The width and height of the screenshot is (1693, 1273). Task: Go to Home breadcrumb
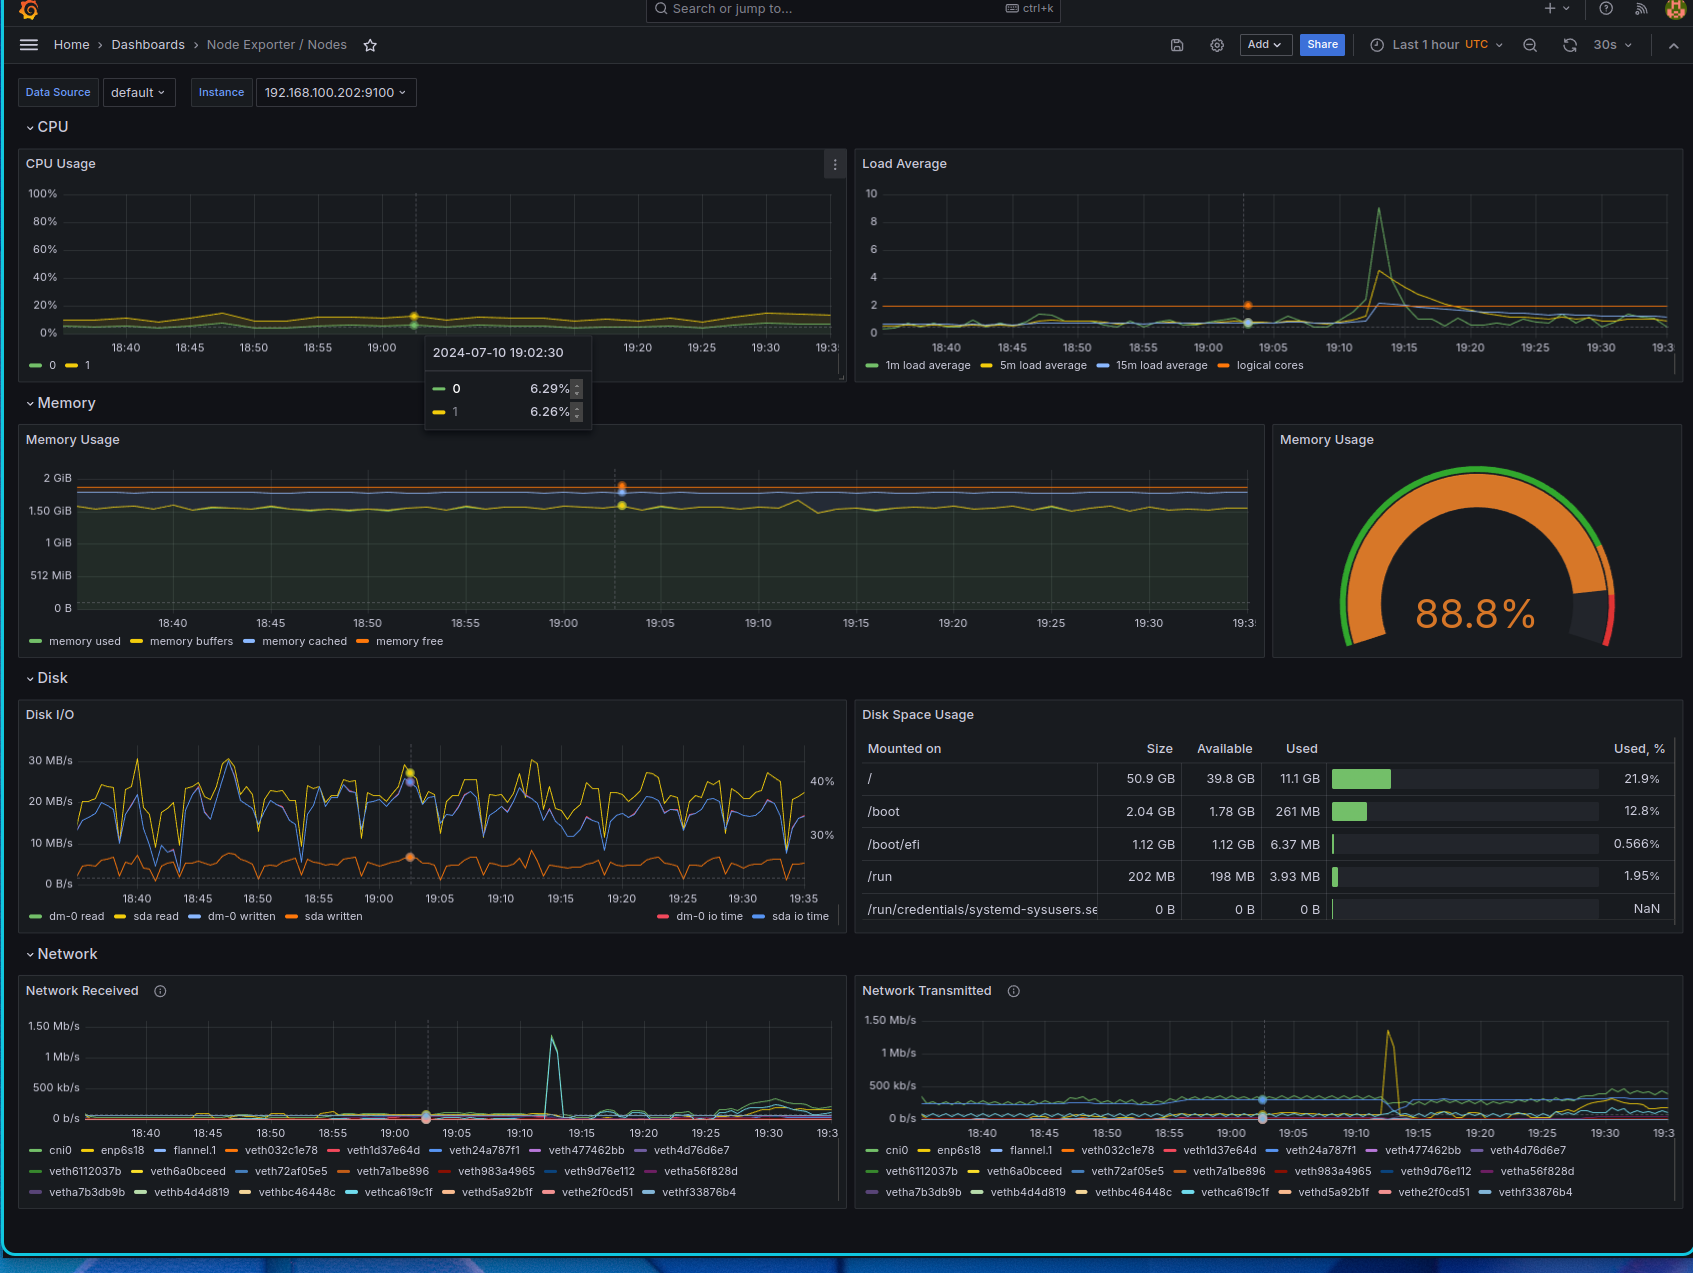click(x=71, y=45)
